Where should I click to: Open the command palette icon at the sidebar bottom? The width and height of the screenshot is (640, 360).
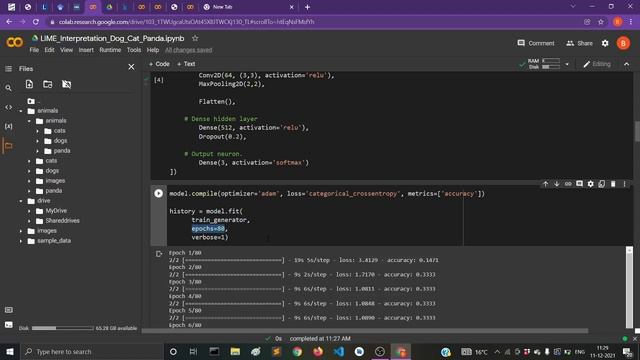(8, 310)
